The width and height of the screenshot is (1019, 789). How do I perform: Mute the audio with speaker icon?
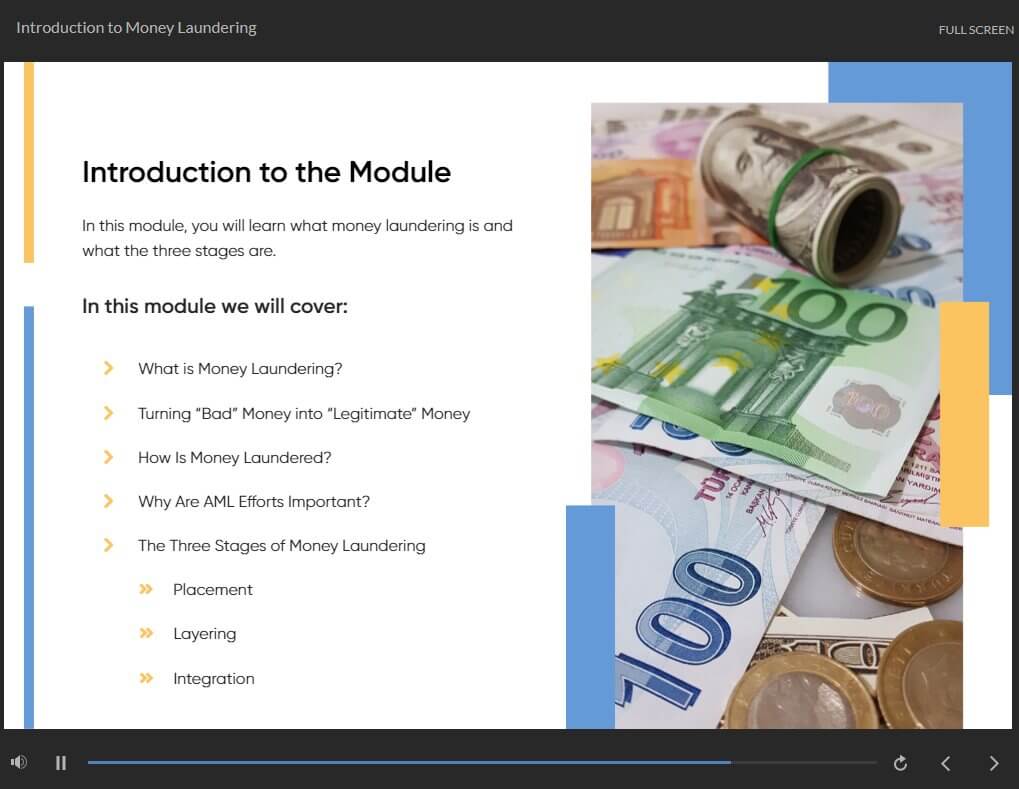point(19,762)
